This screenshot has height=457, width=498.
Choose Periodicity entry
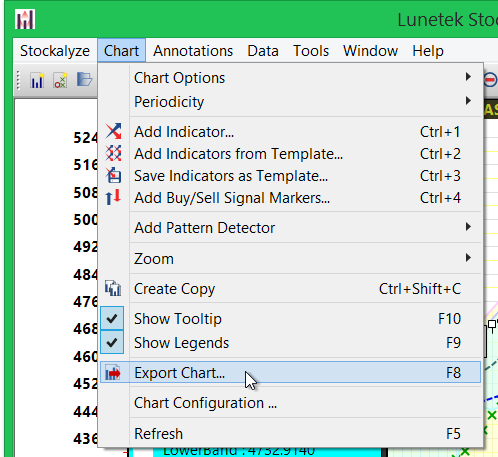pos(290,101)
